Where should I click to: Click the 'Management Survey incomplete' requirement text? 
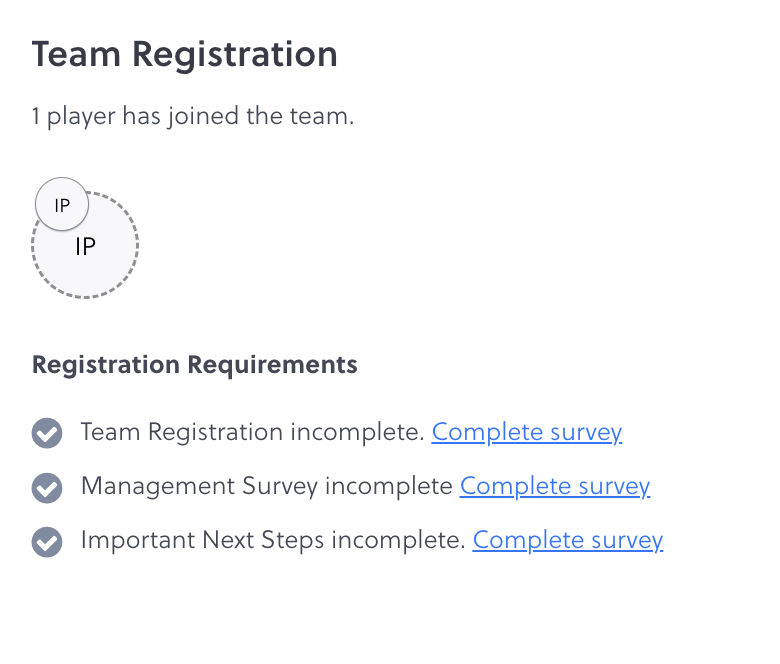point(266,487)
